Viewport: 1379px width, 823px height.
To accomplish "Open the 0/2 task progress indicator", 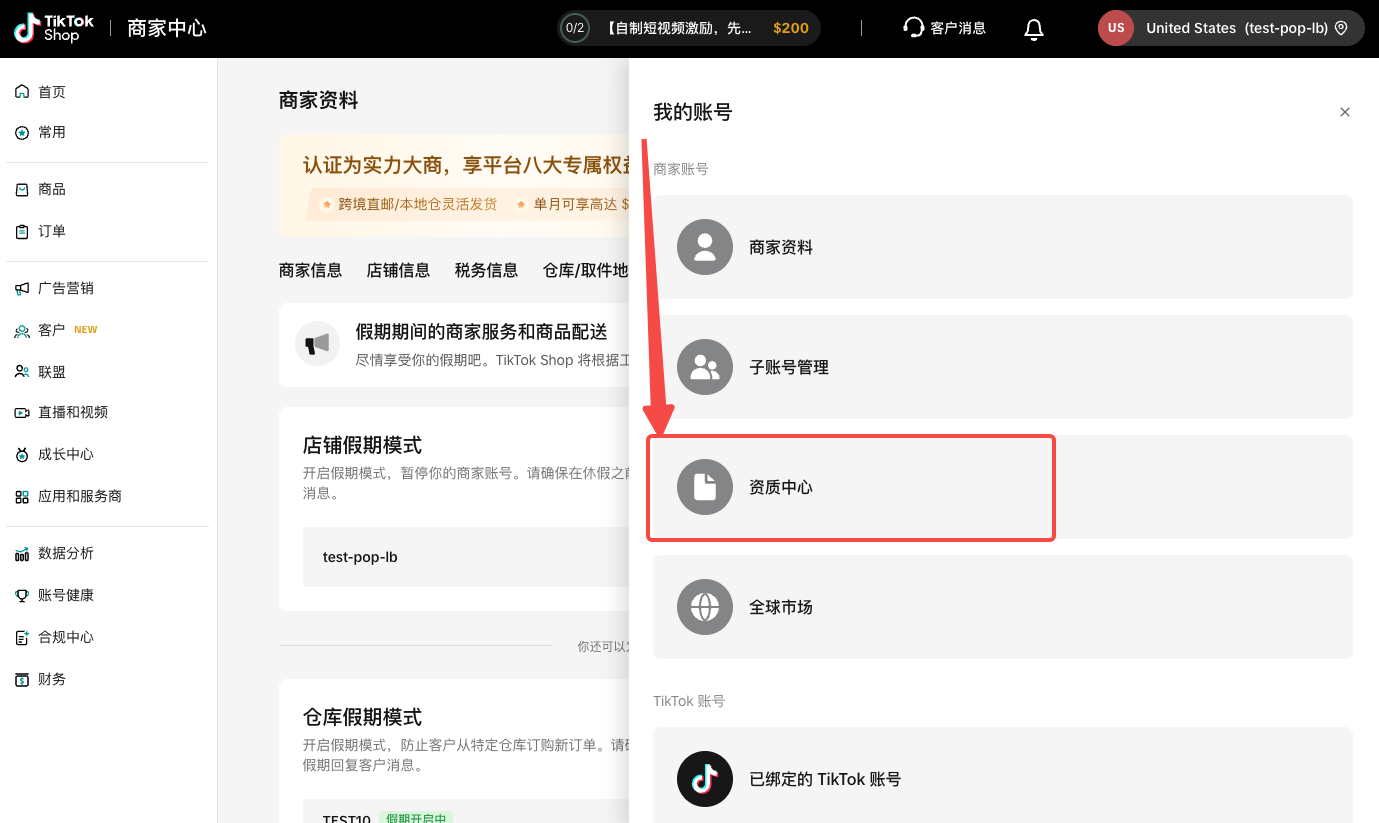I will pos(575,28).
